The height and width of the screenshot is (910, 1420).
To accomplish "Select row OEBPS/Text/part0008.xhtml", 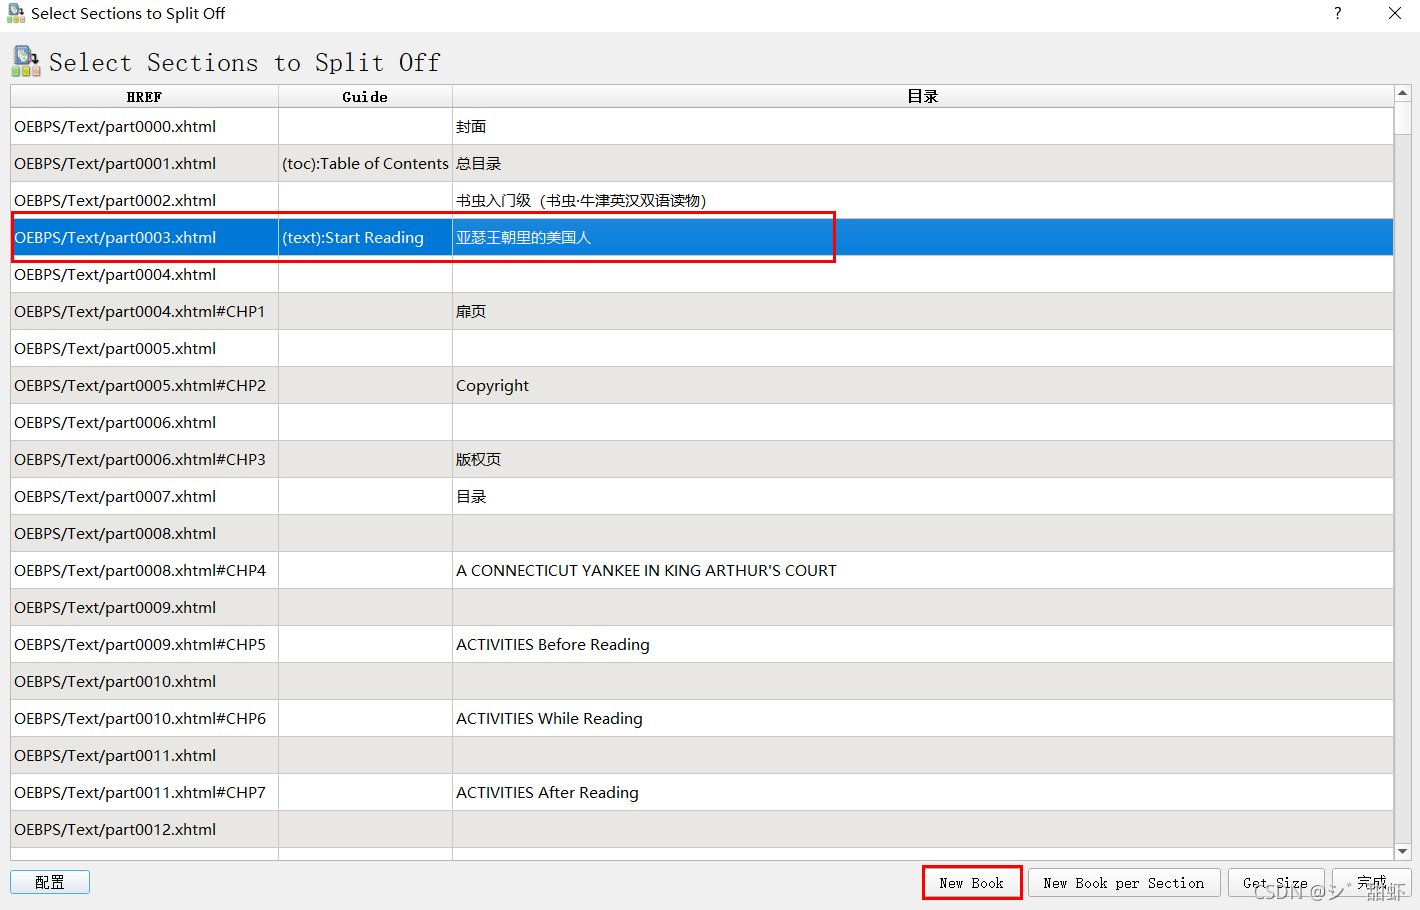I will pyautogui.click(x=701, y=533).
